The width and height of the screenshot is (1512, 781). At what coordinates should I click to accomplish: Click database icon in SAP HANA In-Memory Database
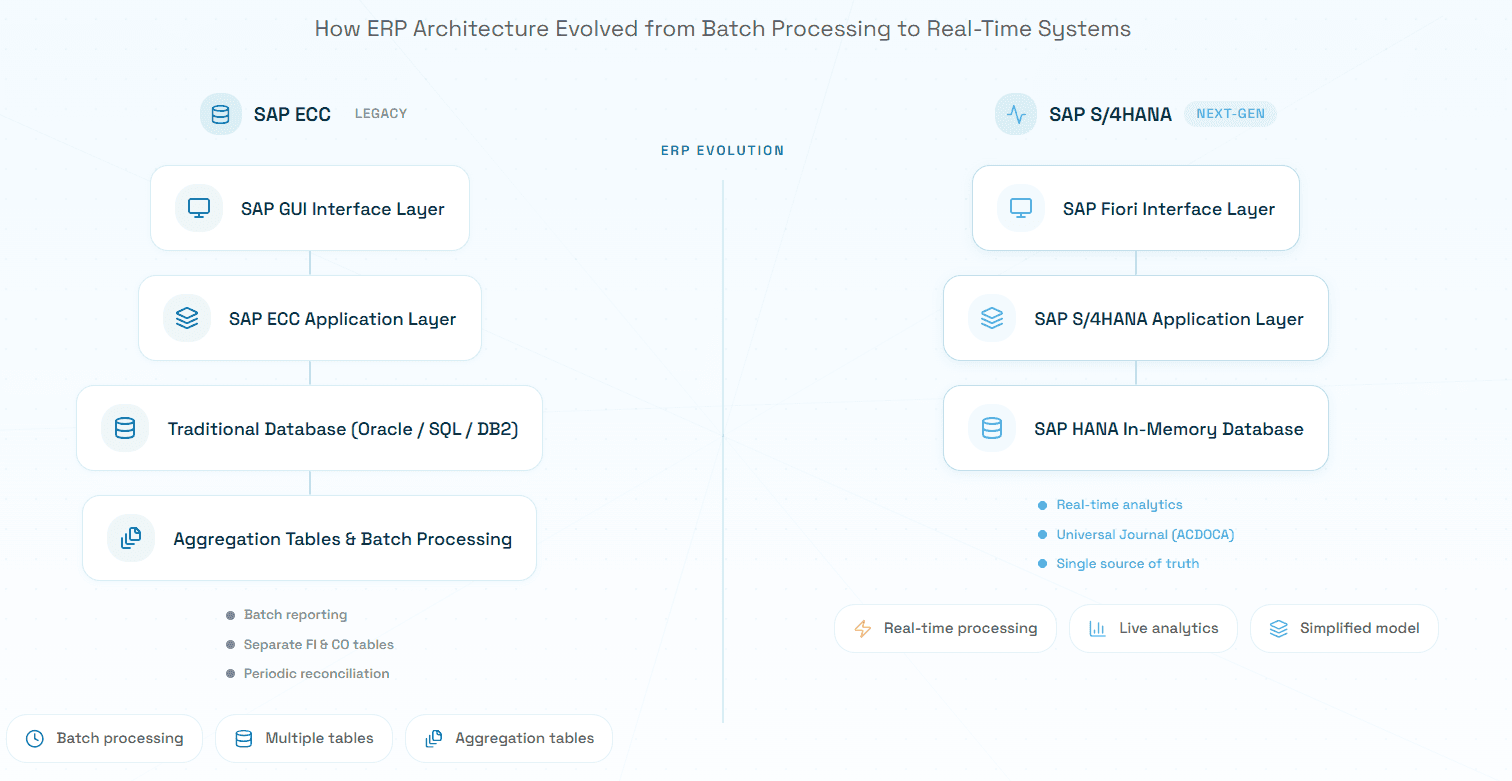click(x=992, y=428)
